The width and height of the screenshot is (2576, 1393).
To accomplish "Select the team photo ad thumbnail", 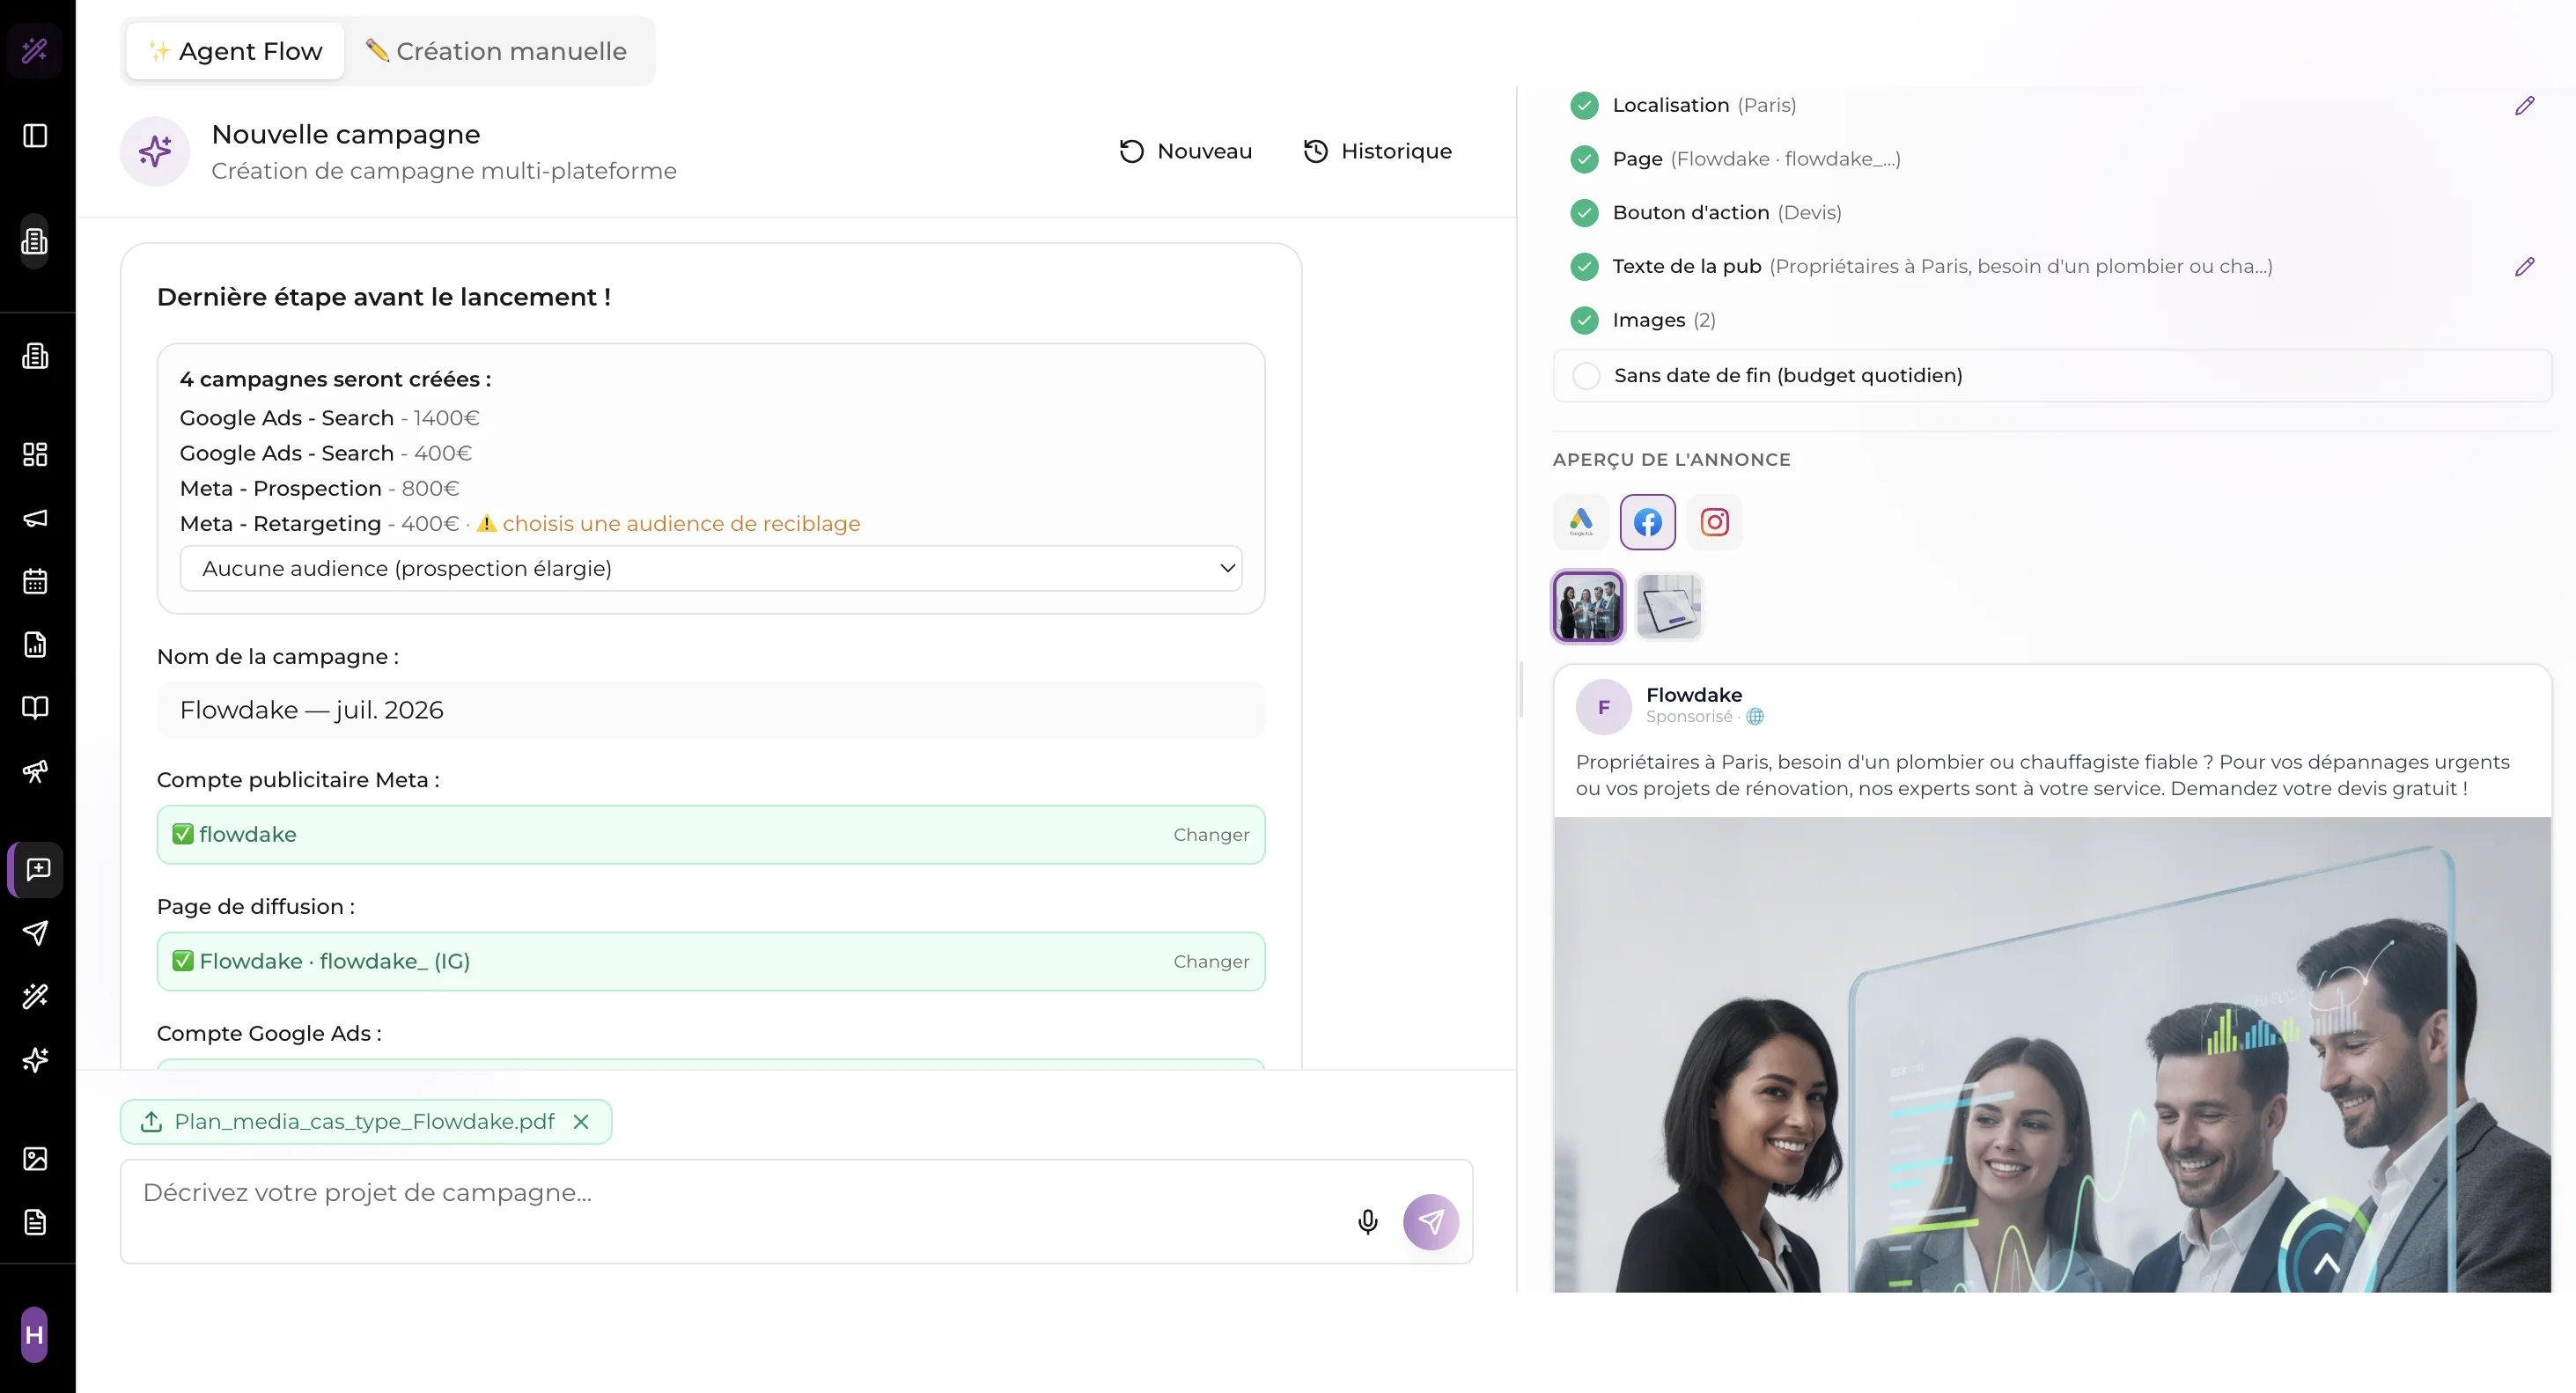I will pos(1588,607).
